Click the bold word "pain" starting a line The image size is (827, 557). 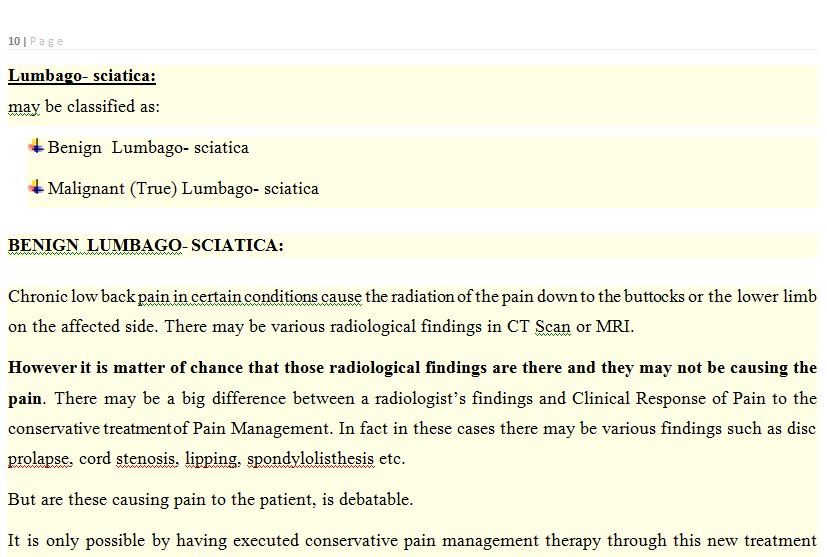coord(25,398)
